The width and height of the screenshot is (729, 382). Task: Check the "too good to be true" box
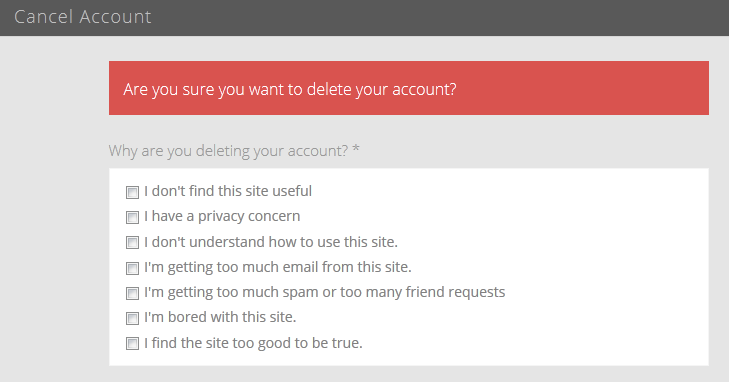click(132, 343)
